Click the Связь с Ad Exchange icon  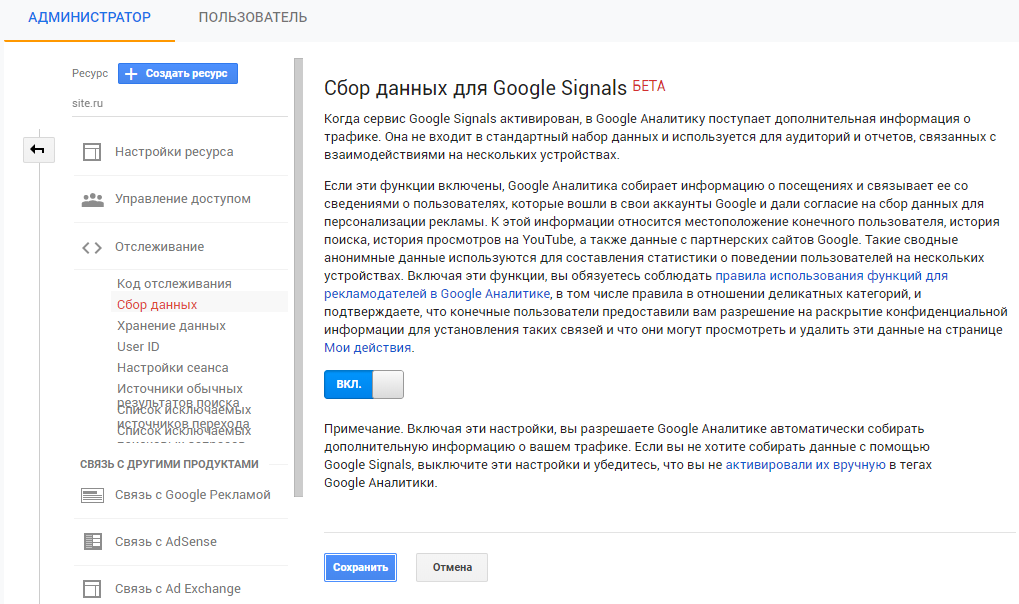point(92,589)
